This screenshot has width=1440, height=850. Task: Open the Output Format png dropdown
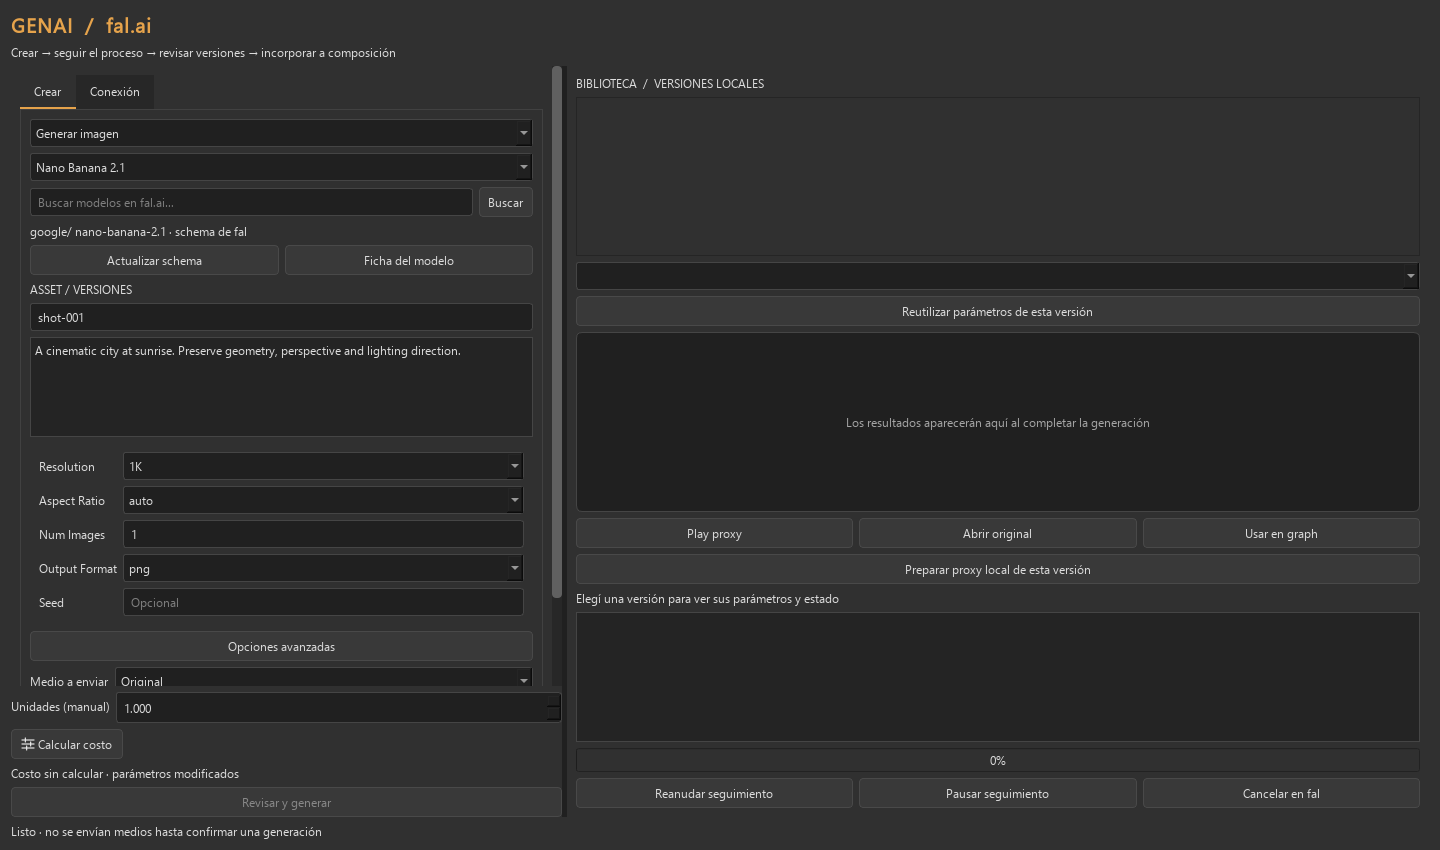pyautogui.click(x=323, y=568)
